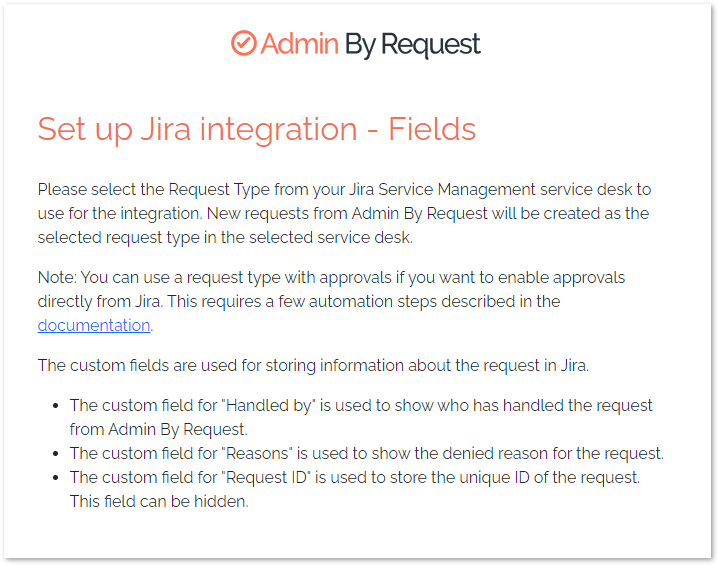Click the "Request ID" bullet item text
Image resolution: width=719 pixels, height=566 pixels.
coord(355,489)
